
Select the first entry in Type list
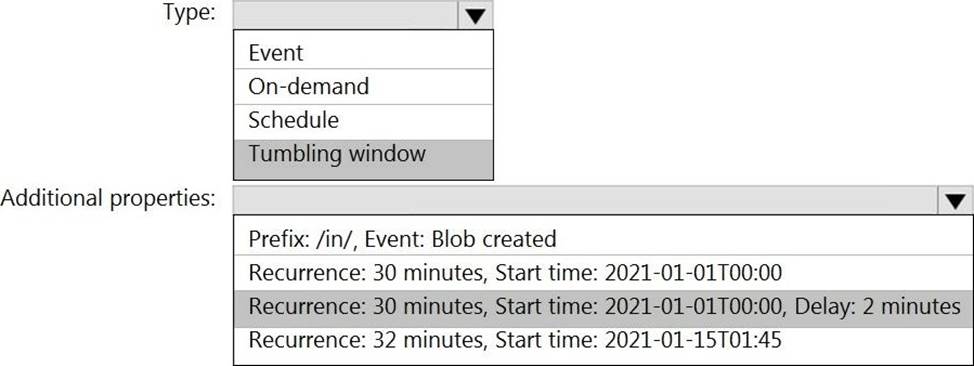tap(363, 52)
